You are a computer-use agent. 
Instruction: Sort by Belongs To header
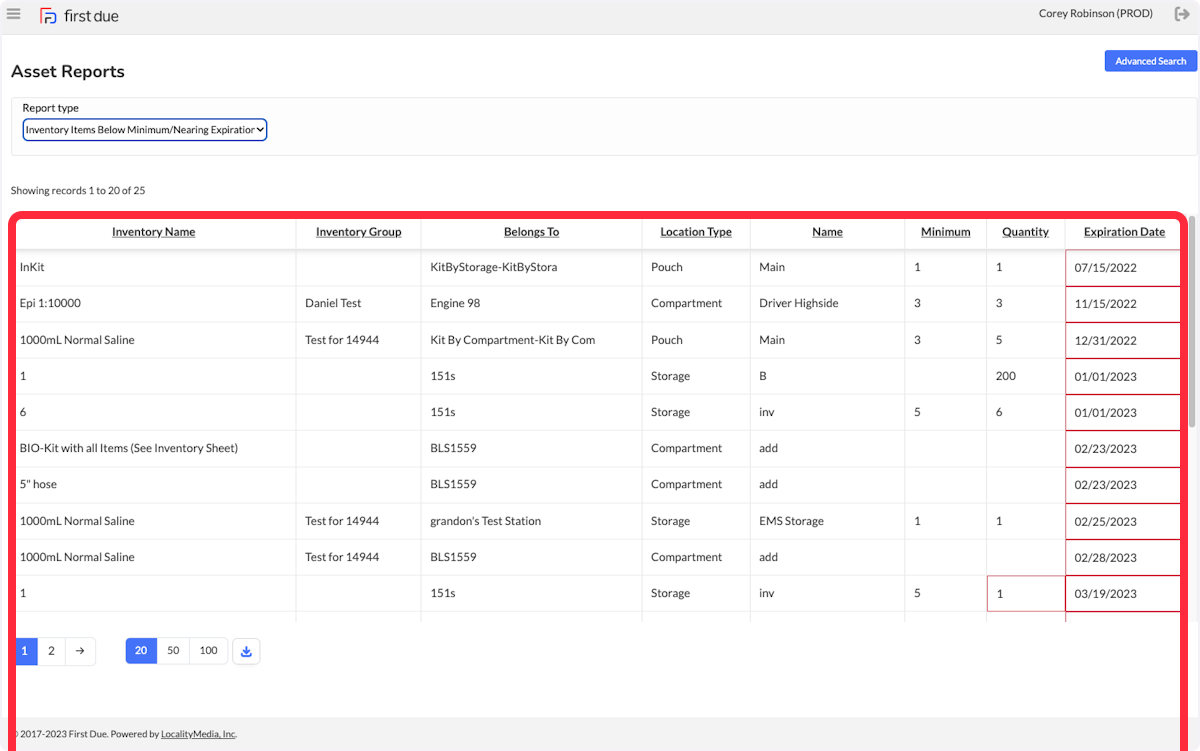tap(531, 232)
